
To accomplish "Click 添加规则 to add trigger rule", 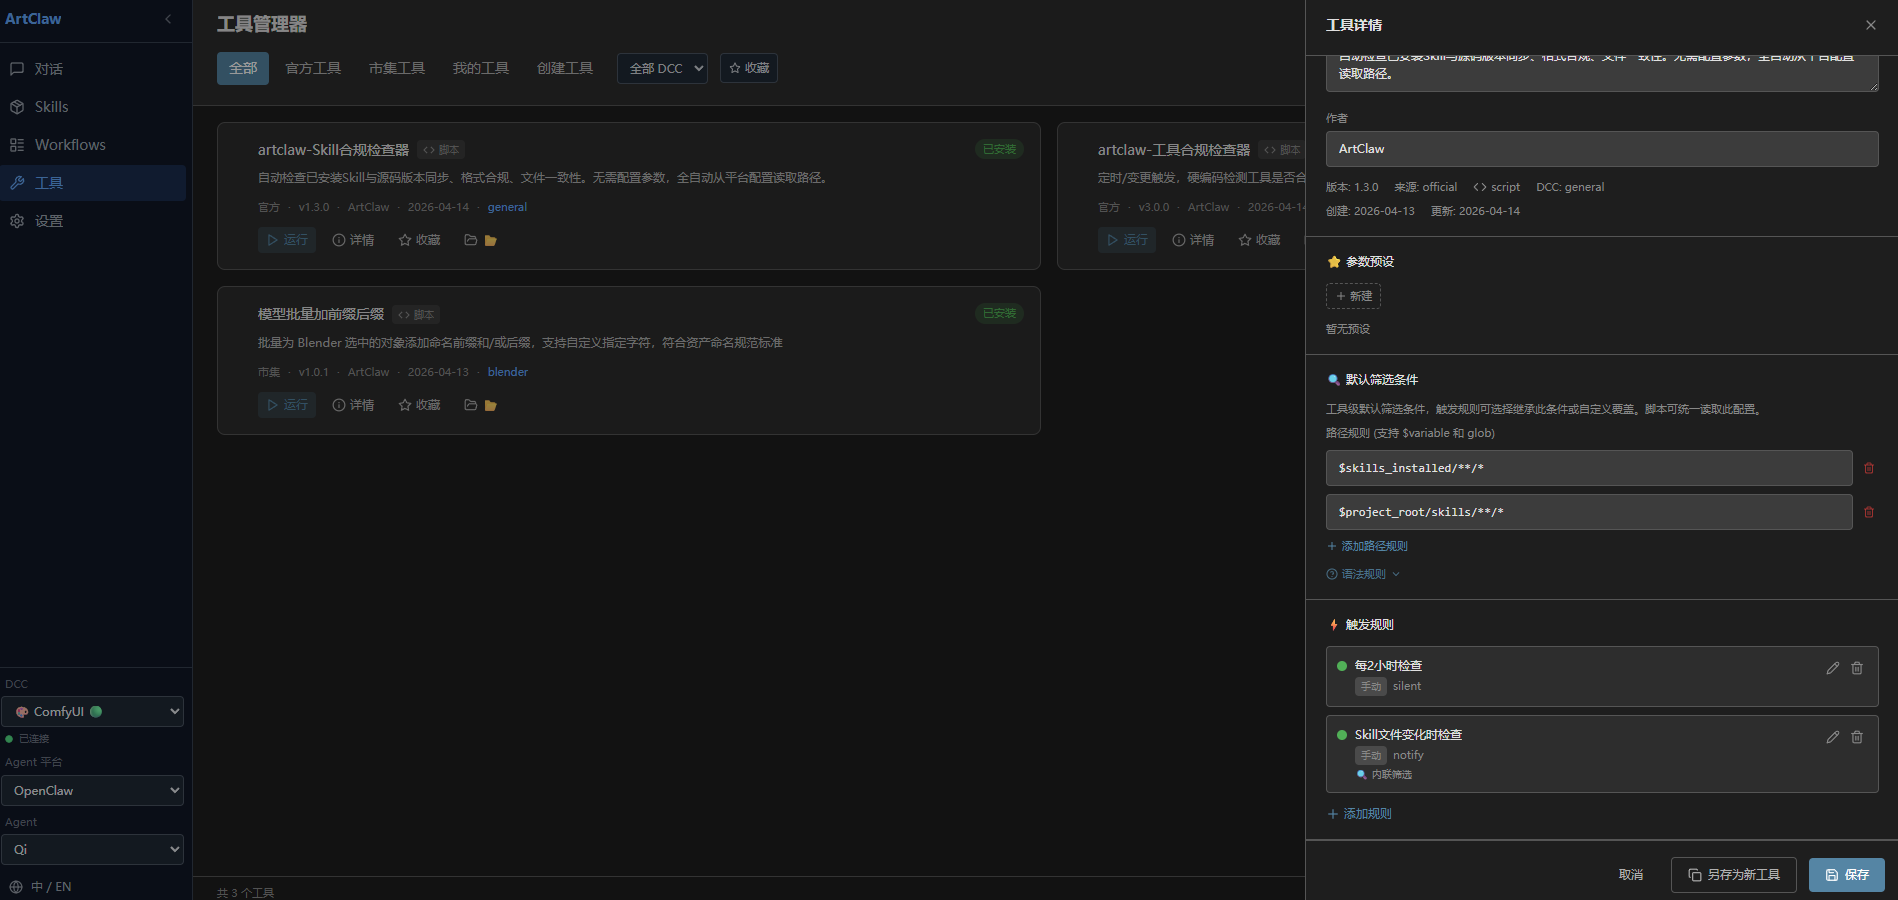I will click(x=1359, y=814).
